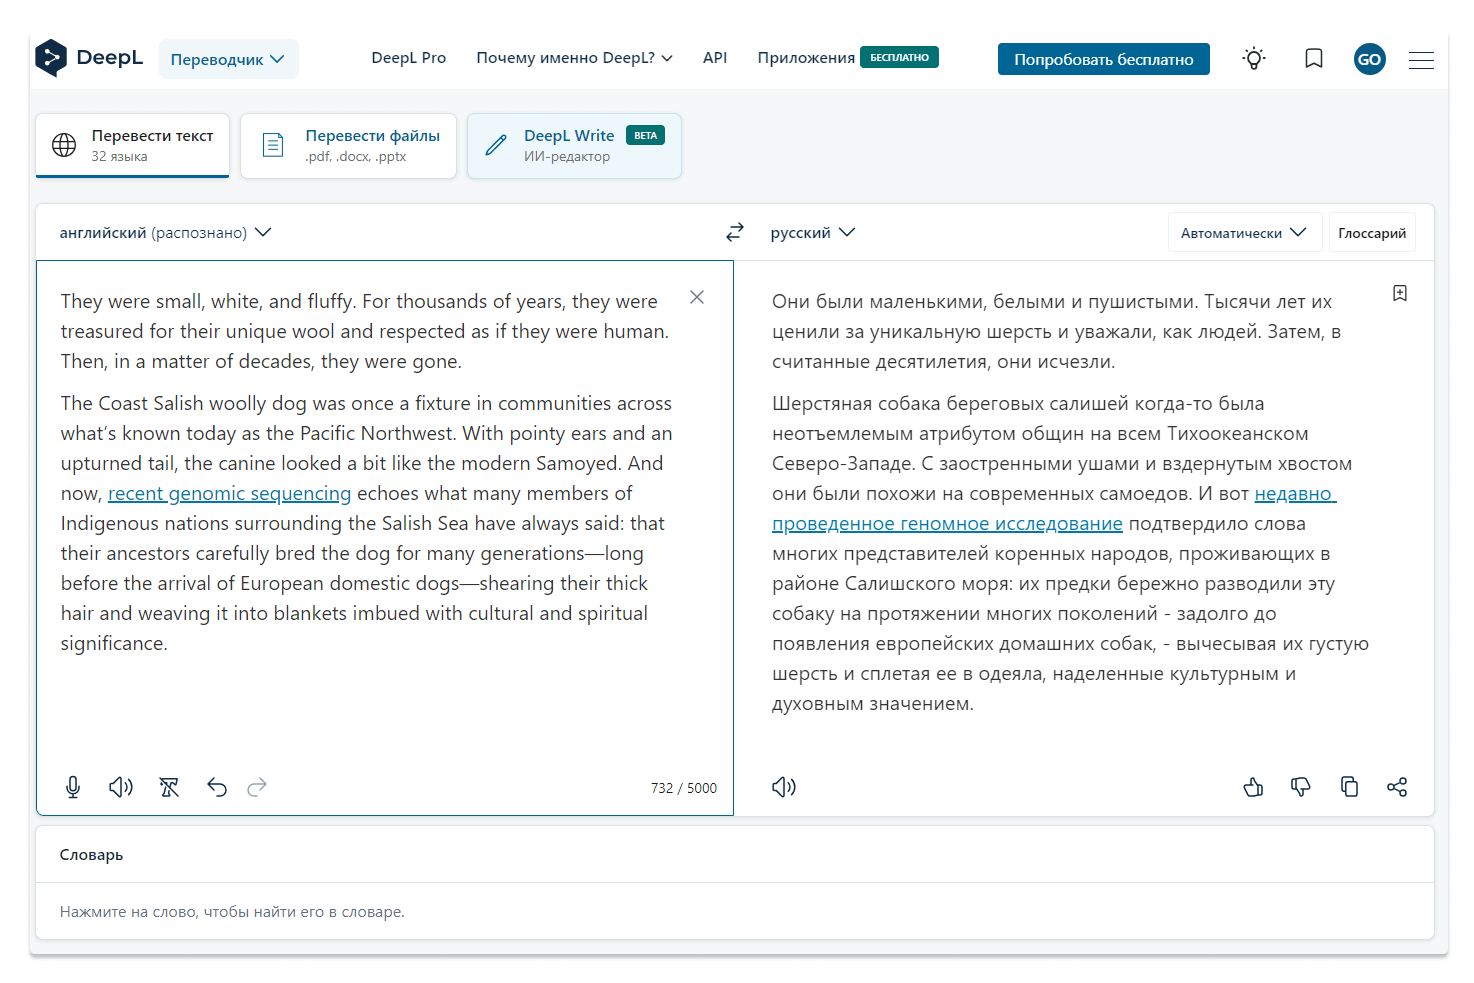
Task: Open the недавно проведенное геномное исследование link
Action: coord(947,523)
